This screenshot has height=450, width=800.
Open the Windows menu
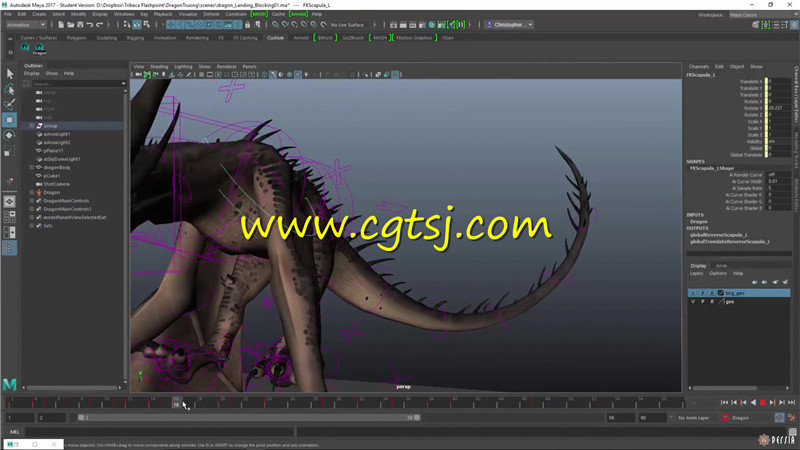pyautogui.click(x=124, y=14)
